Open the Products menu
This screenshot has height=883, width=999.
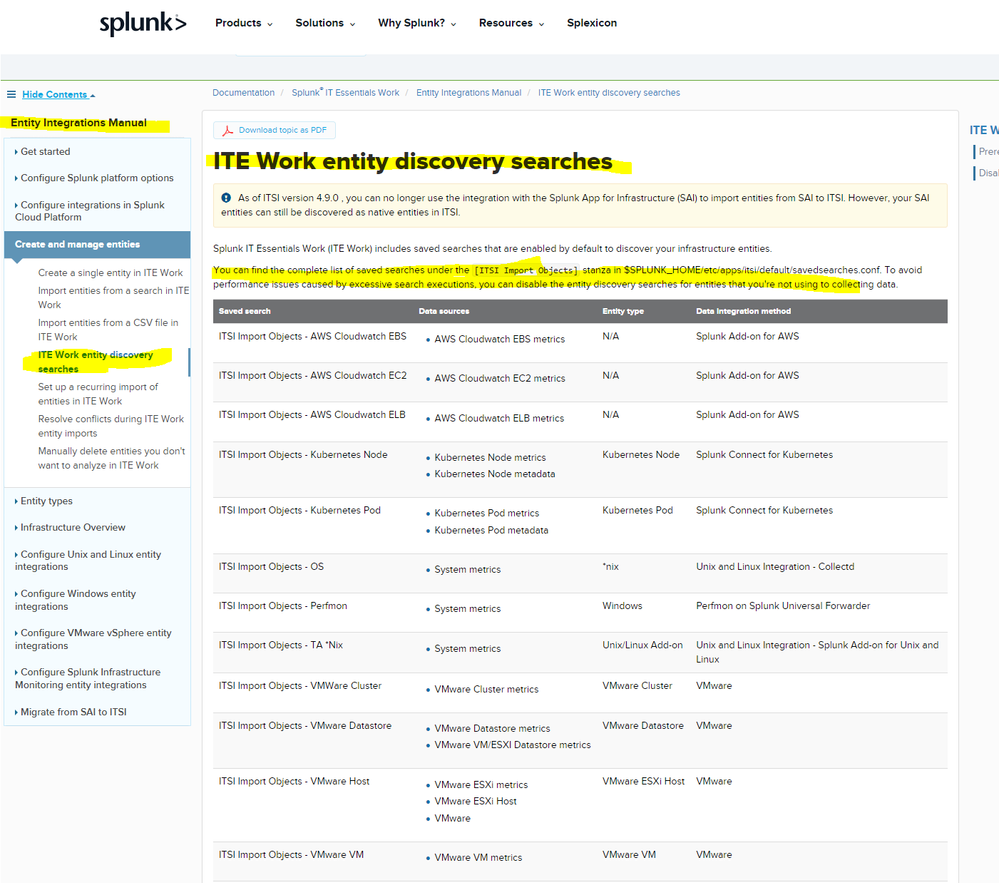pyautogui.click(x=244, y=23)
